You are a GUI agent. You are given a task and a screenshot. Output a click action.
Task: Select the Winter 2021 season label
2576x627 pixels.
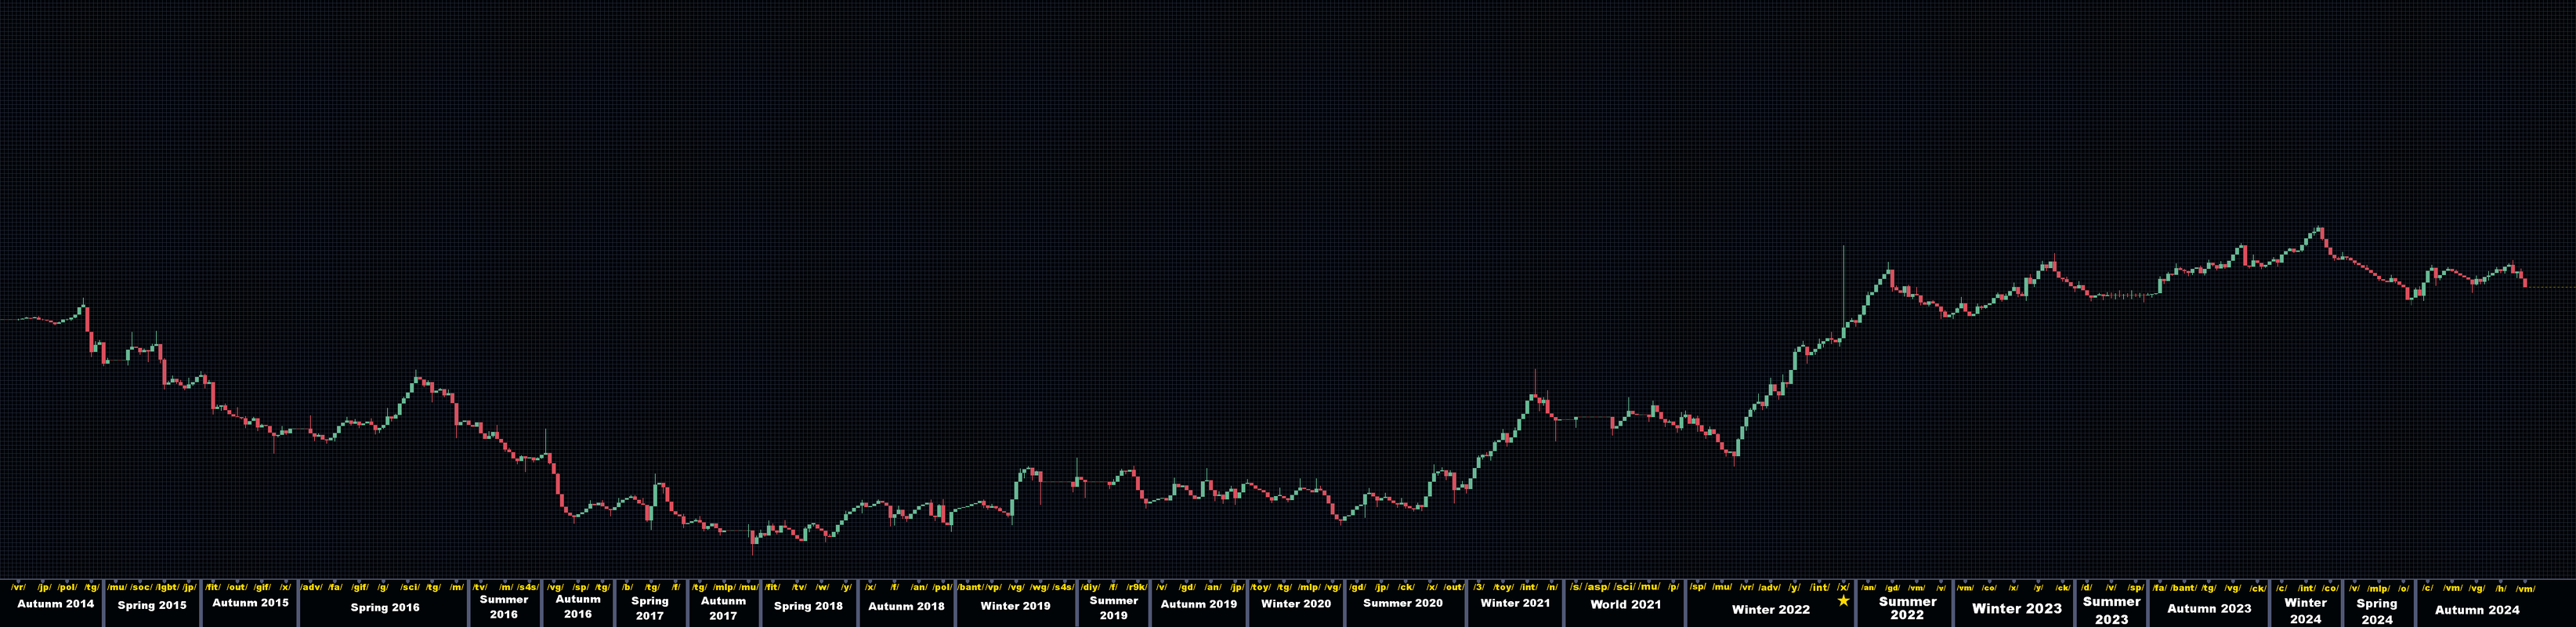[x=1515, y=603]
